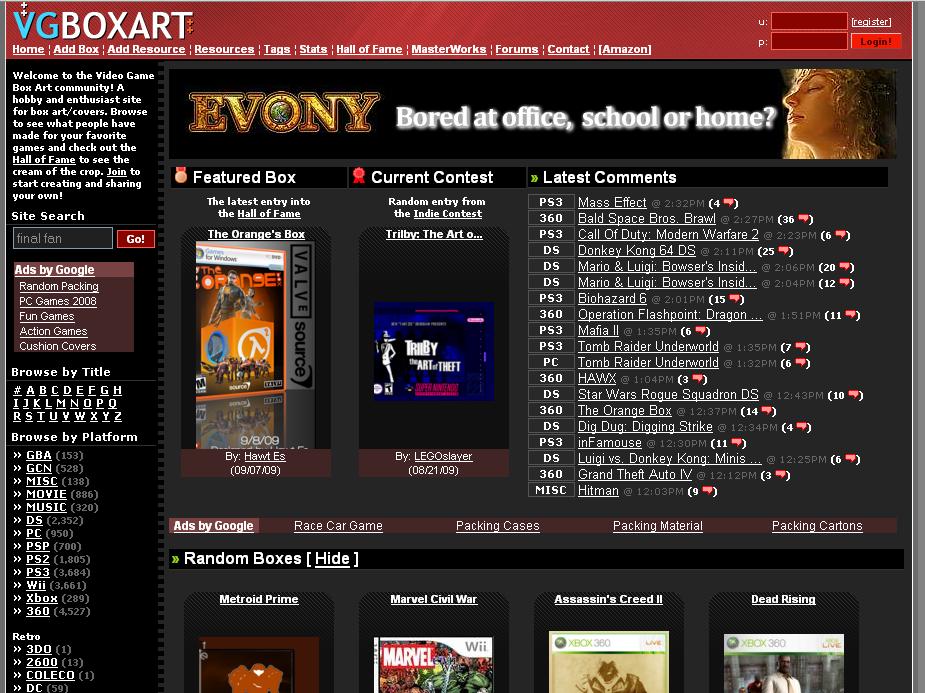This screenshot has width=925, height=693.
Task: Click the 360 badge beside Grand Theft Auto IV
Action: point(551,474)
